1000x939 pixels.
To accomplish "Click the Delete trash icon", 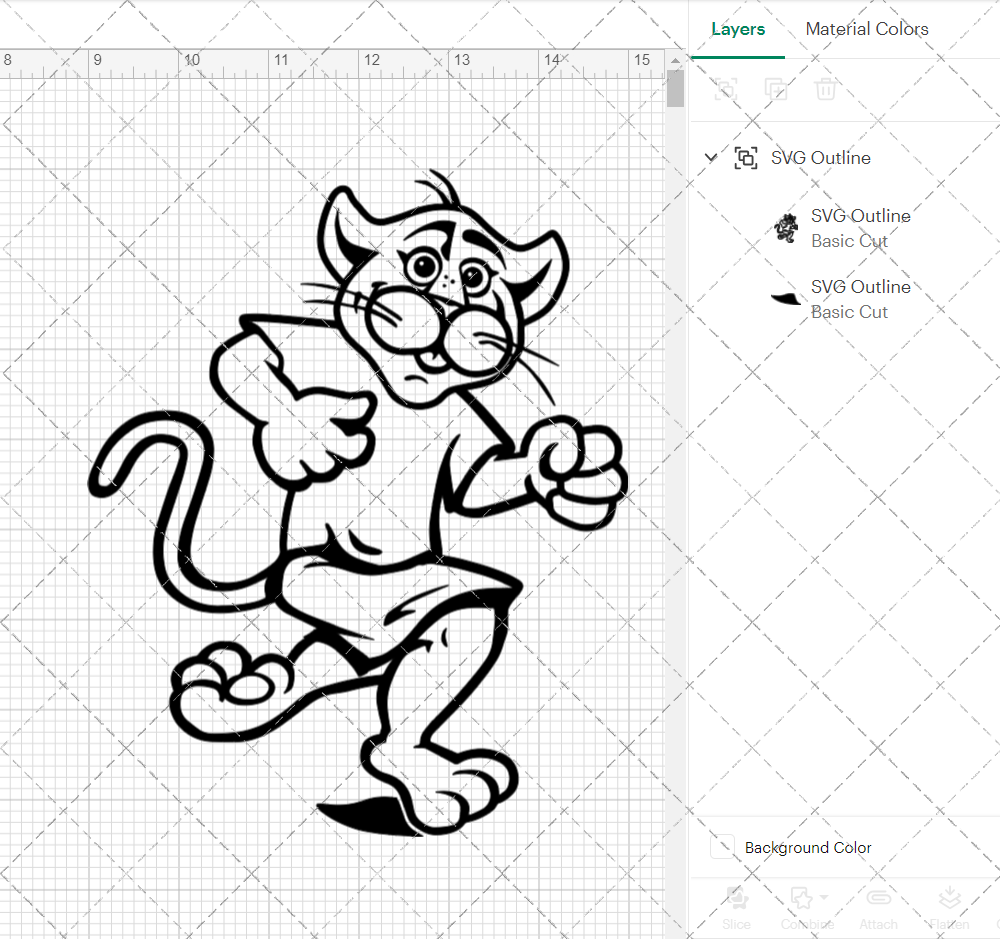I will point(825,89).
